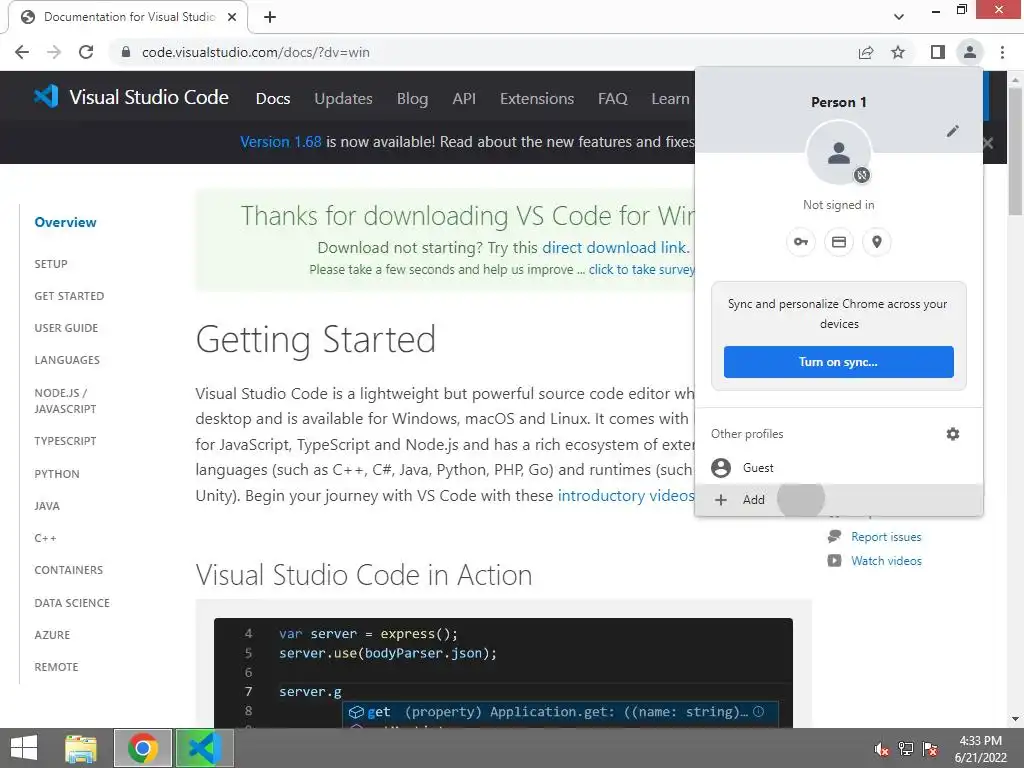Image resolution: width=1024 pixels, height=768 pixels.
Task: Open the introductory videos link
Action: click(x=626, y=496)
